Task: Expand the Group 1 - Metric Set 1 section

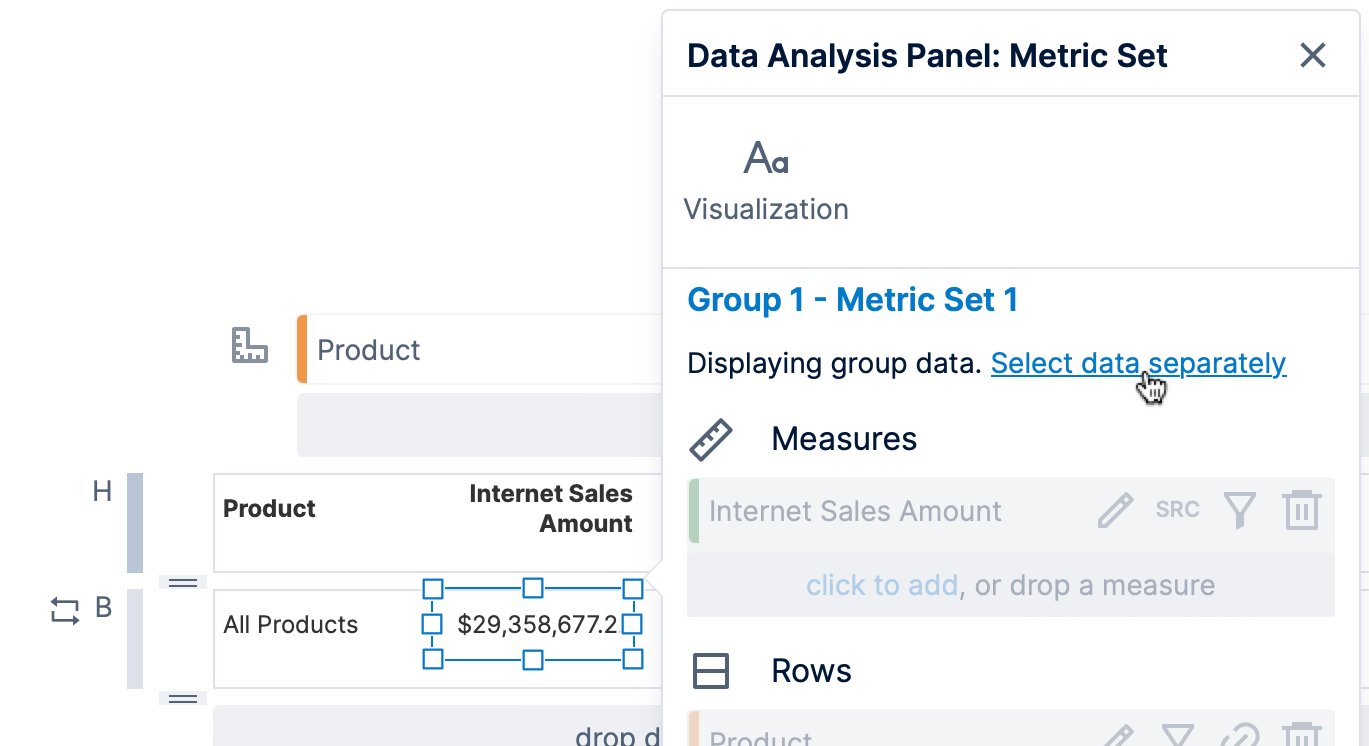Action: click(852, 299)
